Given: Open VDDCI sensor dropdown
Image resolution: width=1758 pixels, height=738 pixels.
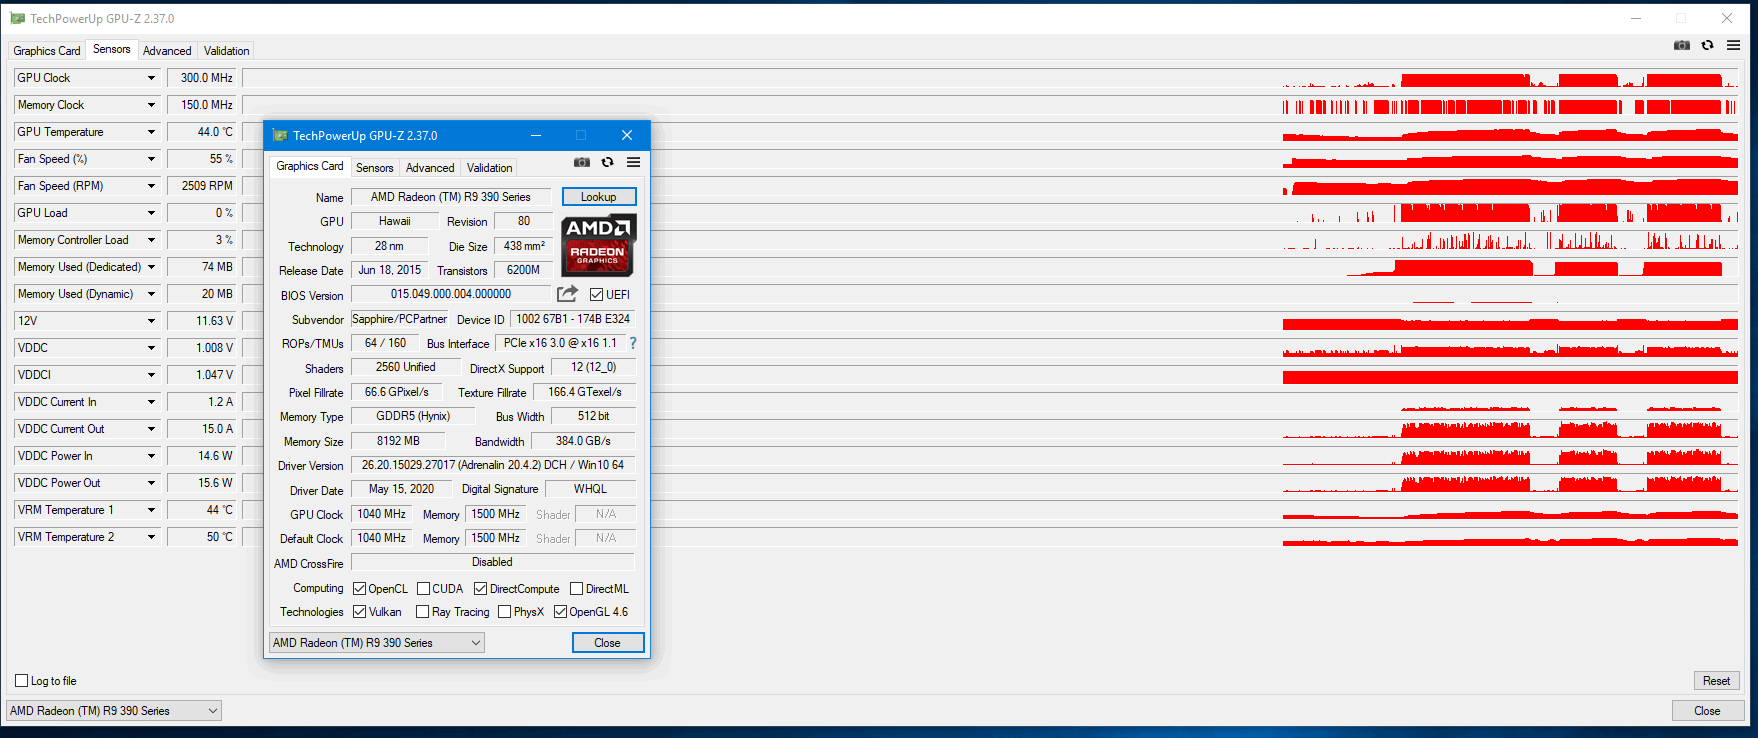Looking at the screenshot, I should tap(152, 375).
